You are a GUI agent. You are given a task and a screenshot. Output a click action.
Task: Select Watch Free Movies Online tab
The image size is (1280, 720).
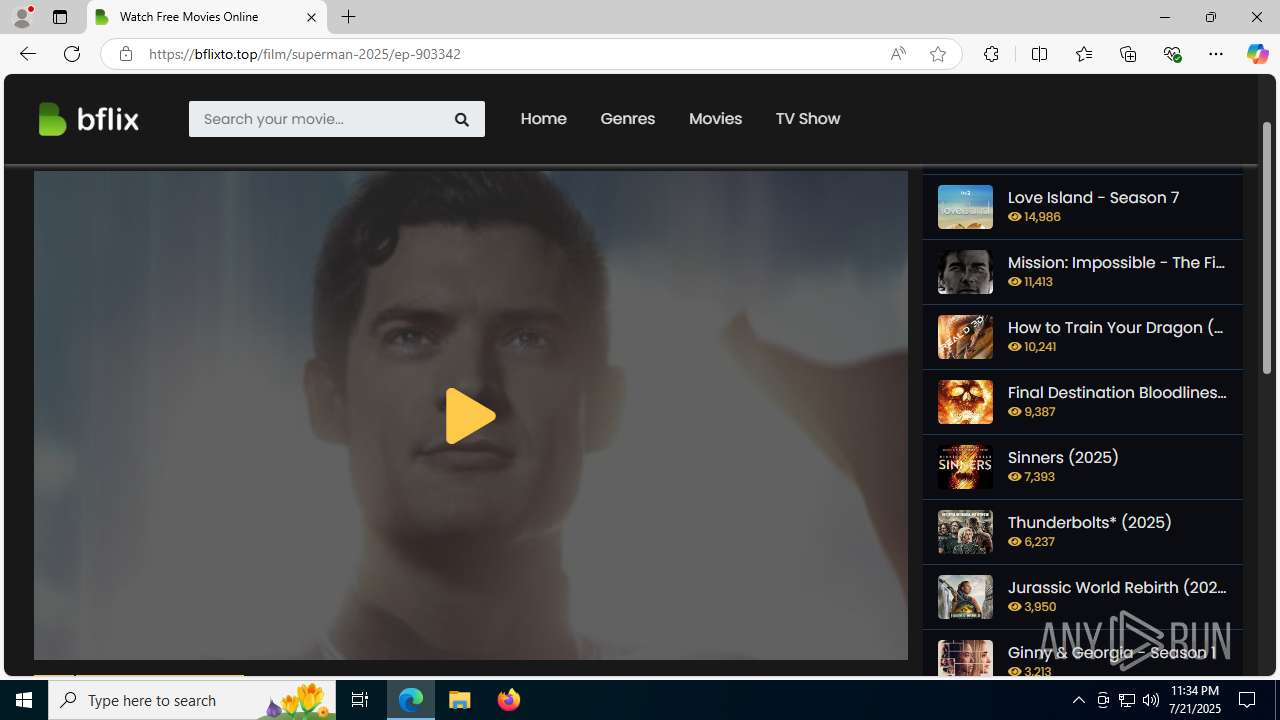pos(207,17)
